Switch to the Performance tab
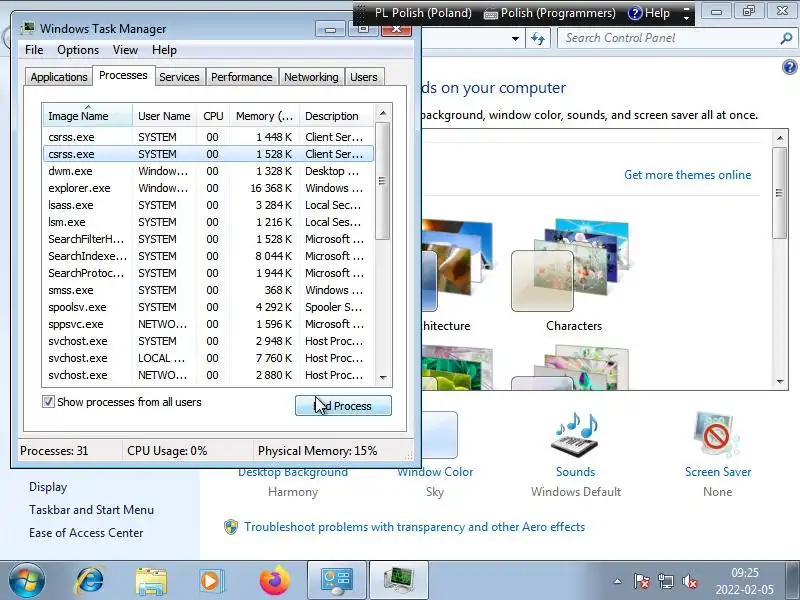The height and width of the screenshot is (600, 800). tap(241, 77)
